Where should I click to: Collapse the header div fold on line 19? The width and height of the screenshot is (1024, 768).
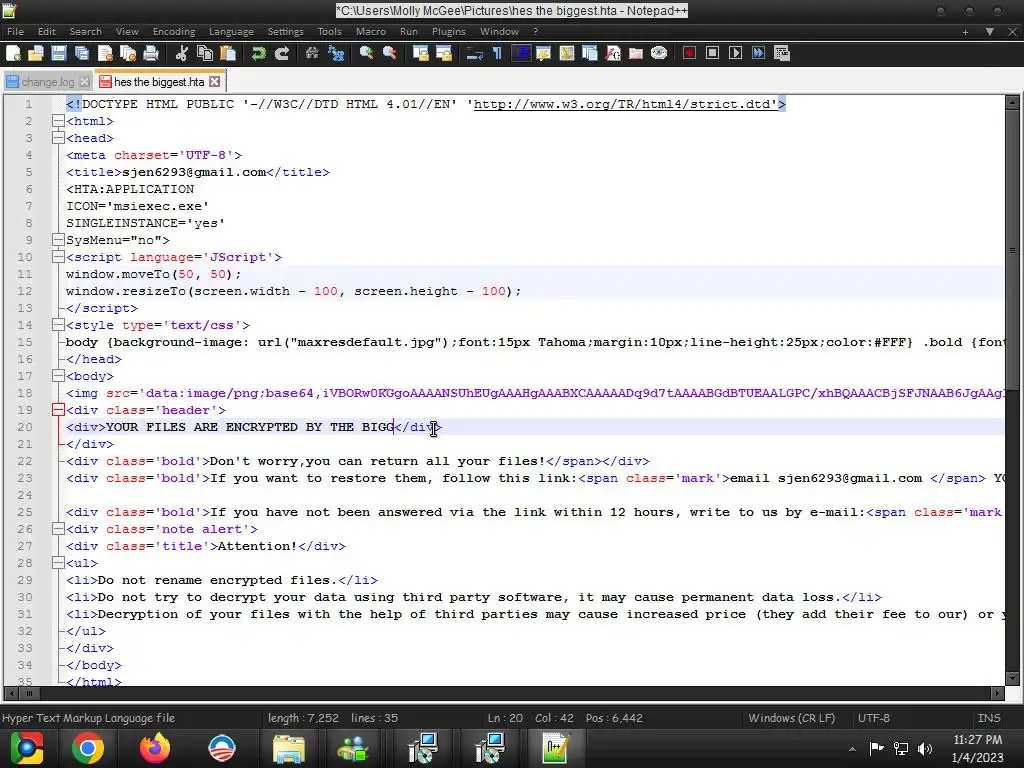pyautogui.click(x=58, y=409)
